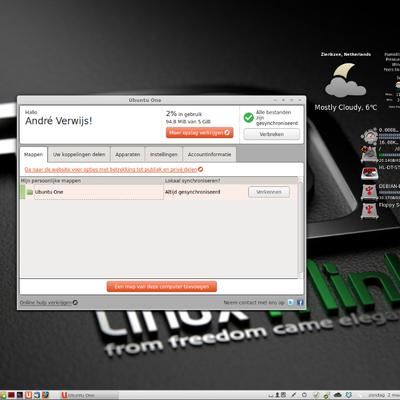Click the blue shield tray icon

[348, 395]
